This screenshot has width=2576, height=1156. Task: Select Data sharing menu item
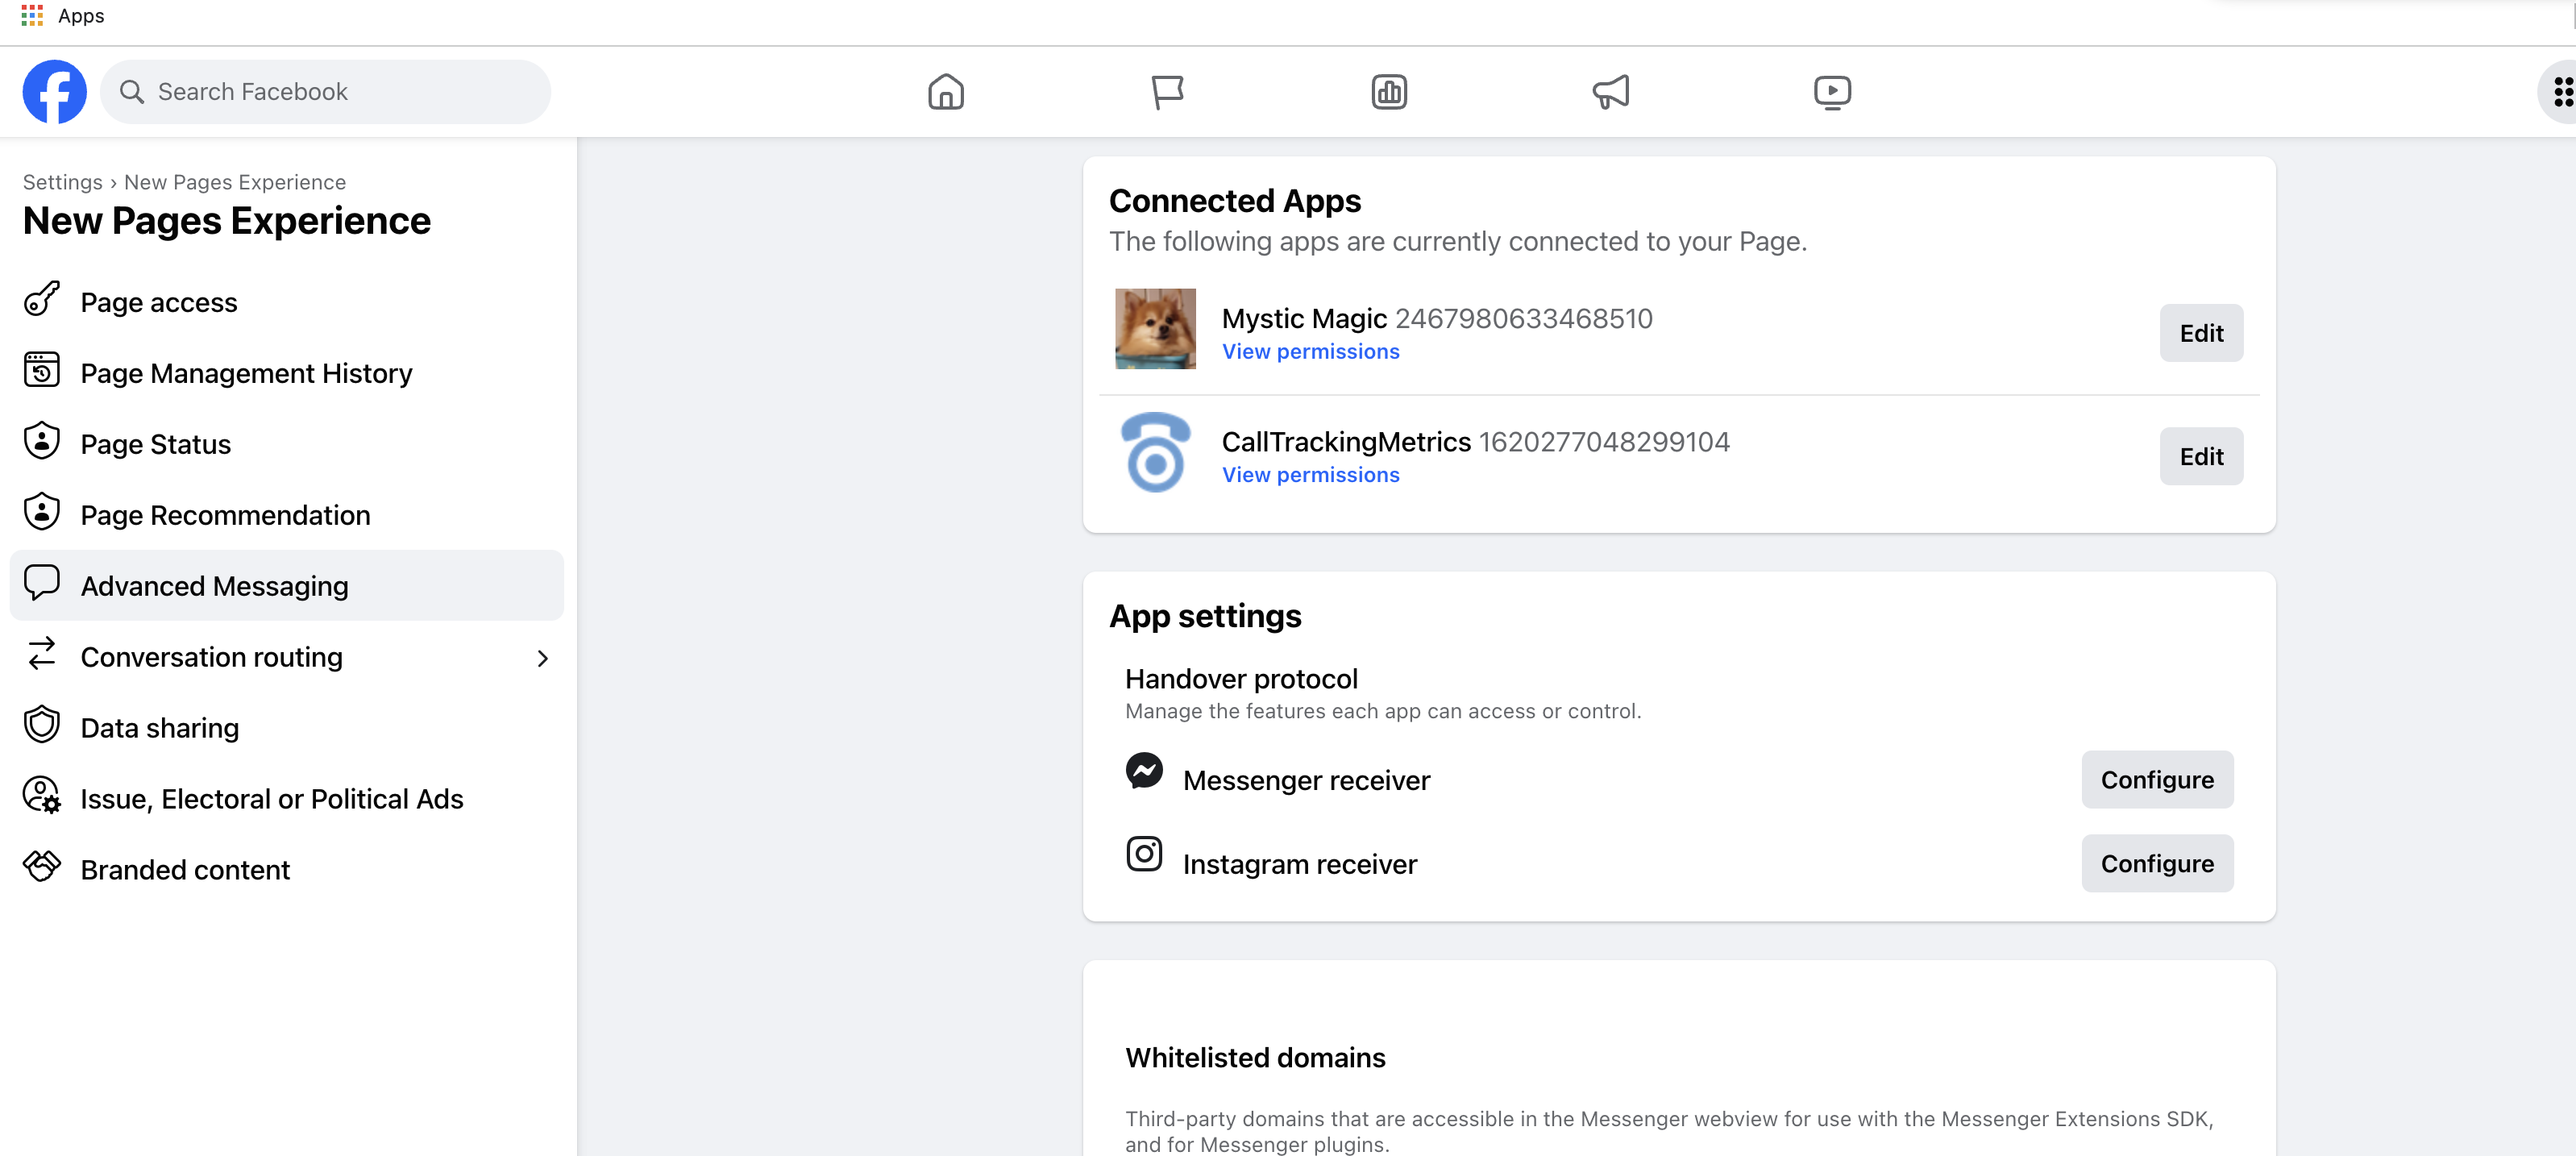click(160, 728)
